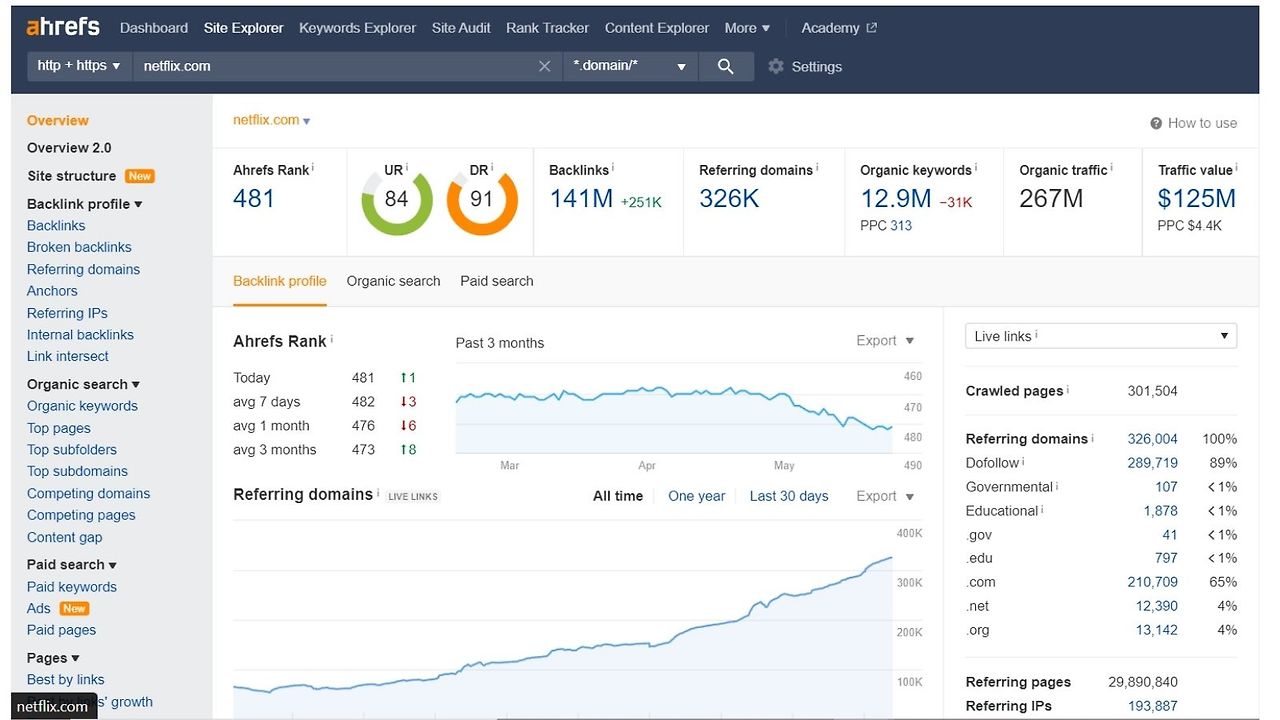Go to Site Explorer
The image size is (1280, 720).
tap(244, 28)
